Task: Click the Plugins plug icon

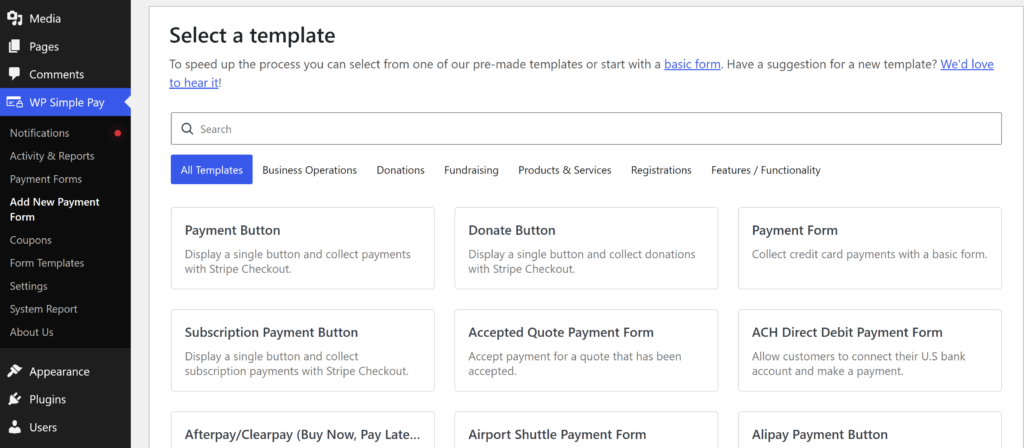Action: [14, 399]
